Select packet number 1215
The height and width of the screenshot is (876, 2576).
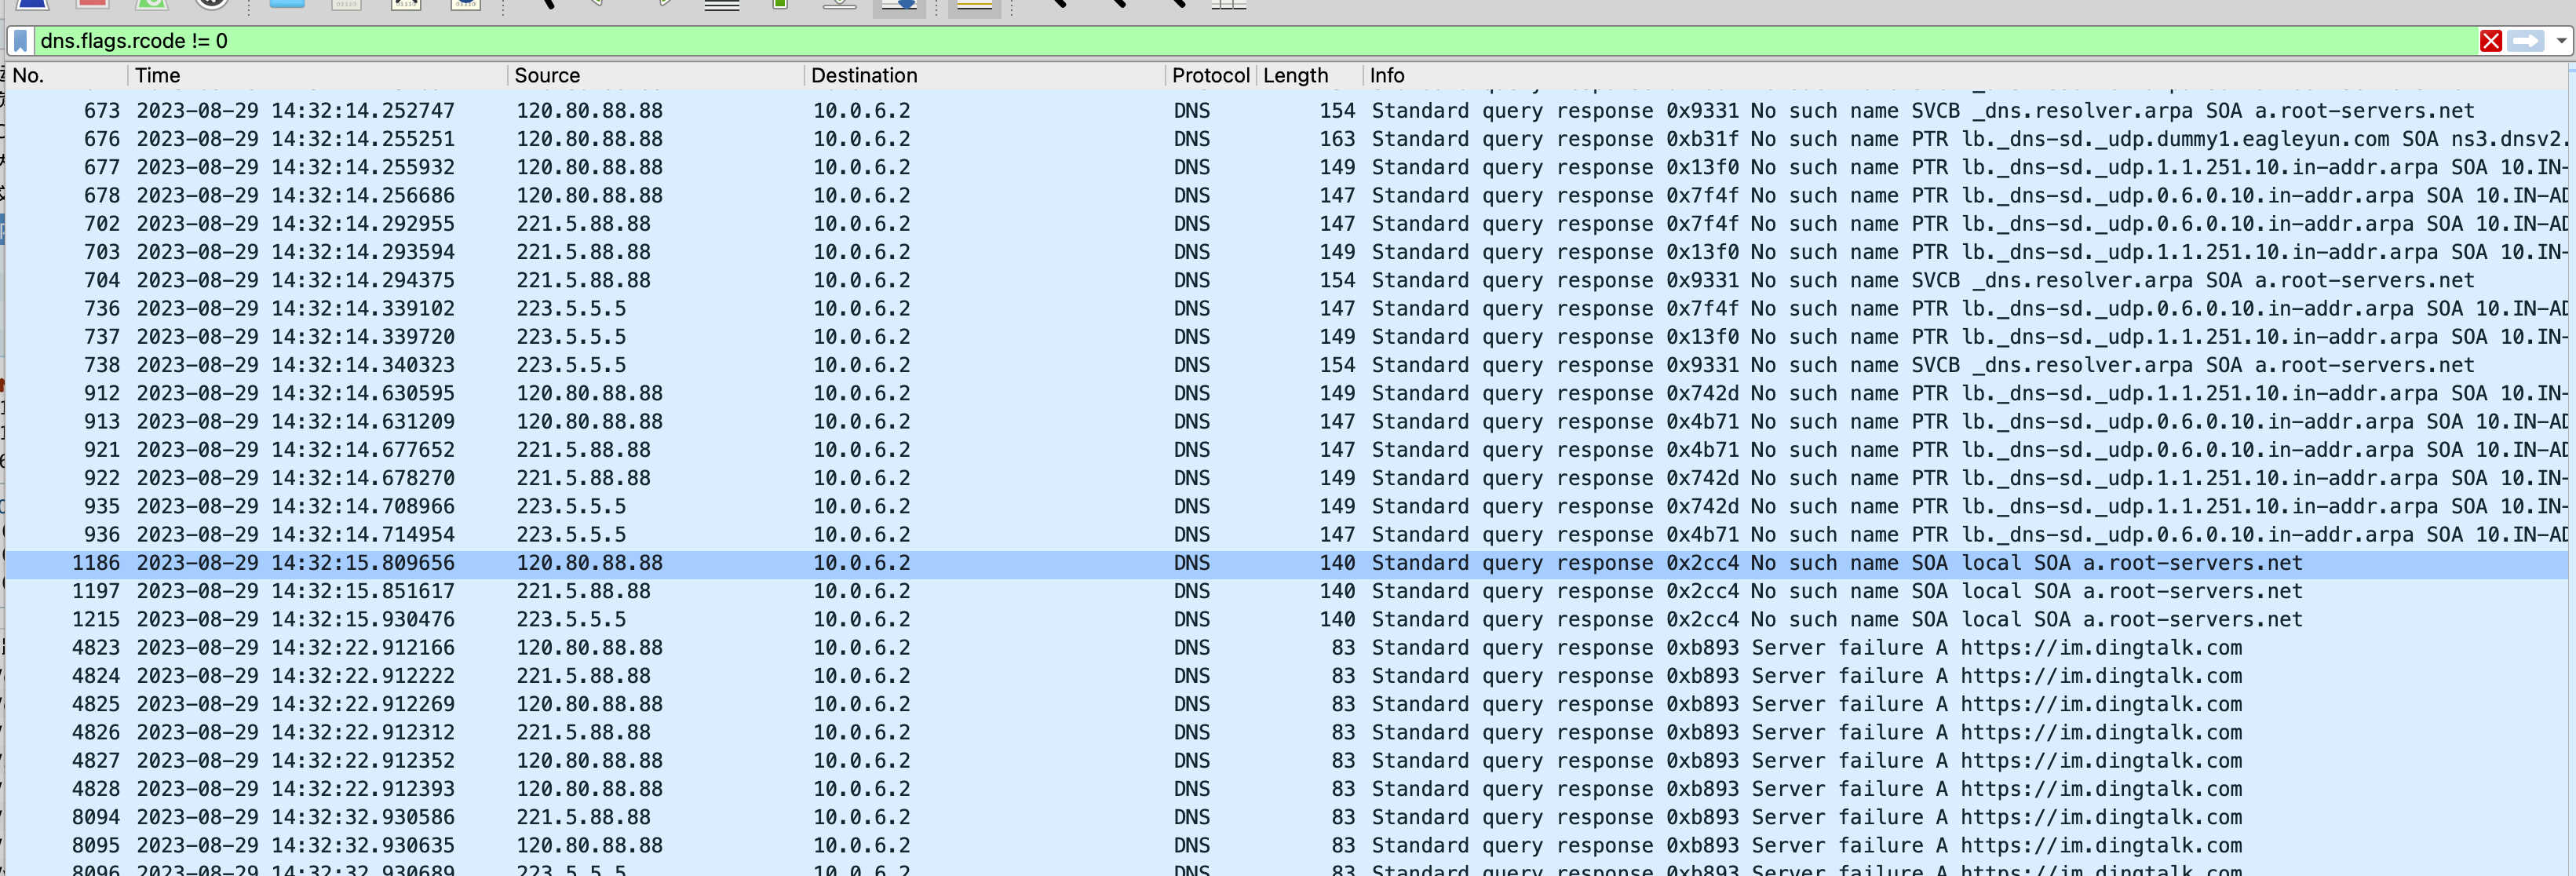pyautogui.click(x=1287, y=619)
